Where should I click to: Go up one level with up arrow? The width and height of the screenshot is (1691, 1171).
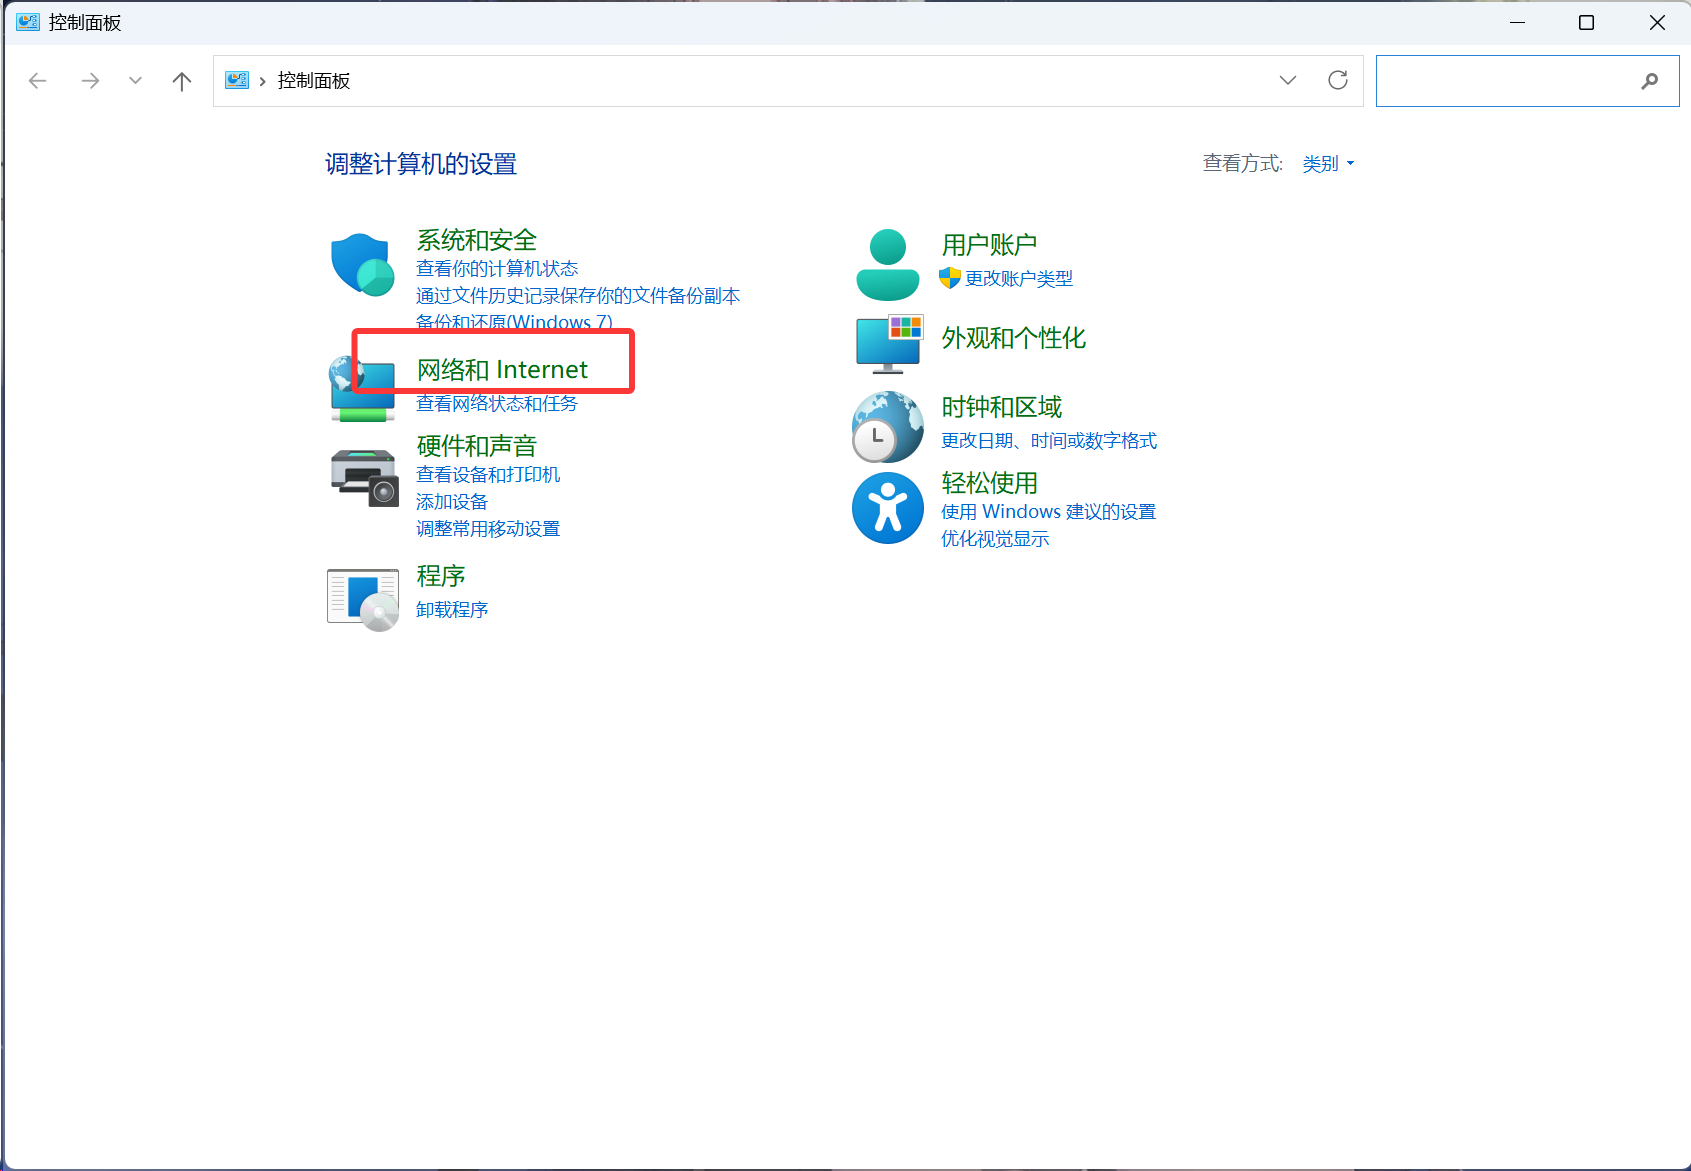[181, 81]
